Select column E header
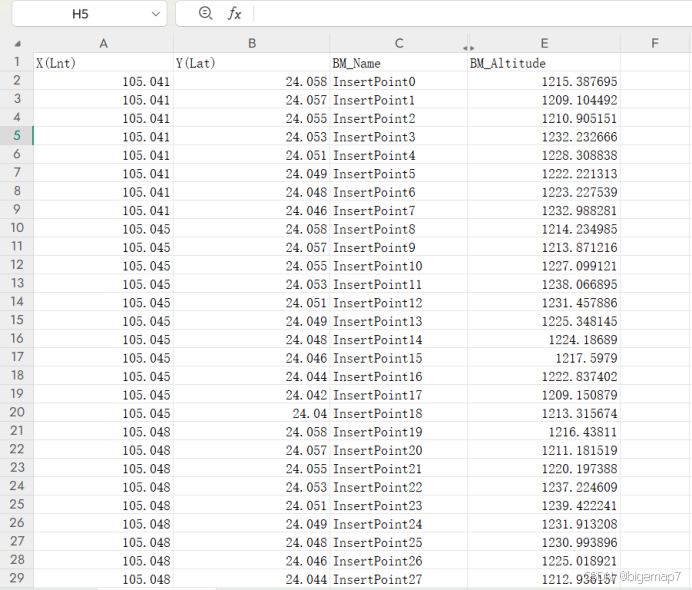 coord(544,43)
